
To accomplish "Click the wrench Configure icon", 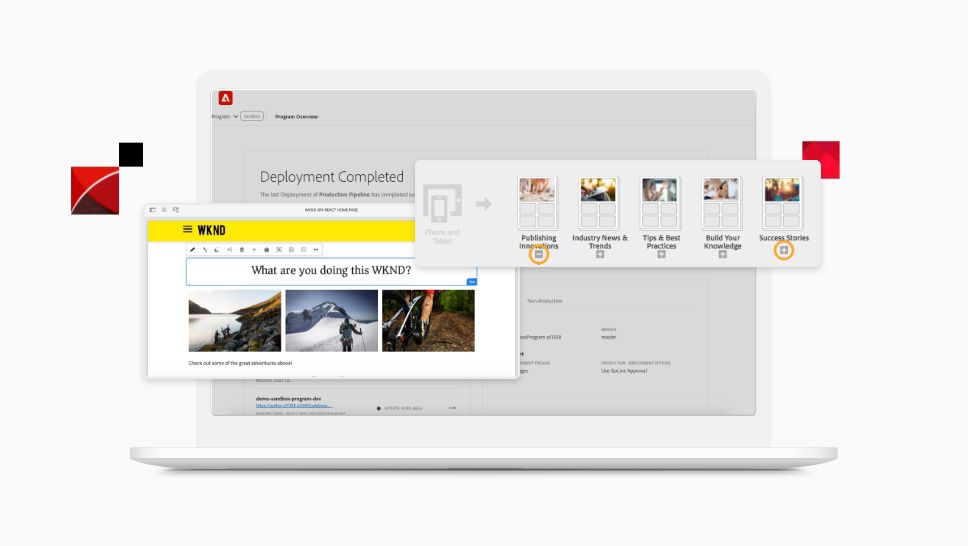I will pyautogui.click(x=205, y=250).
